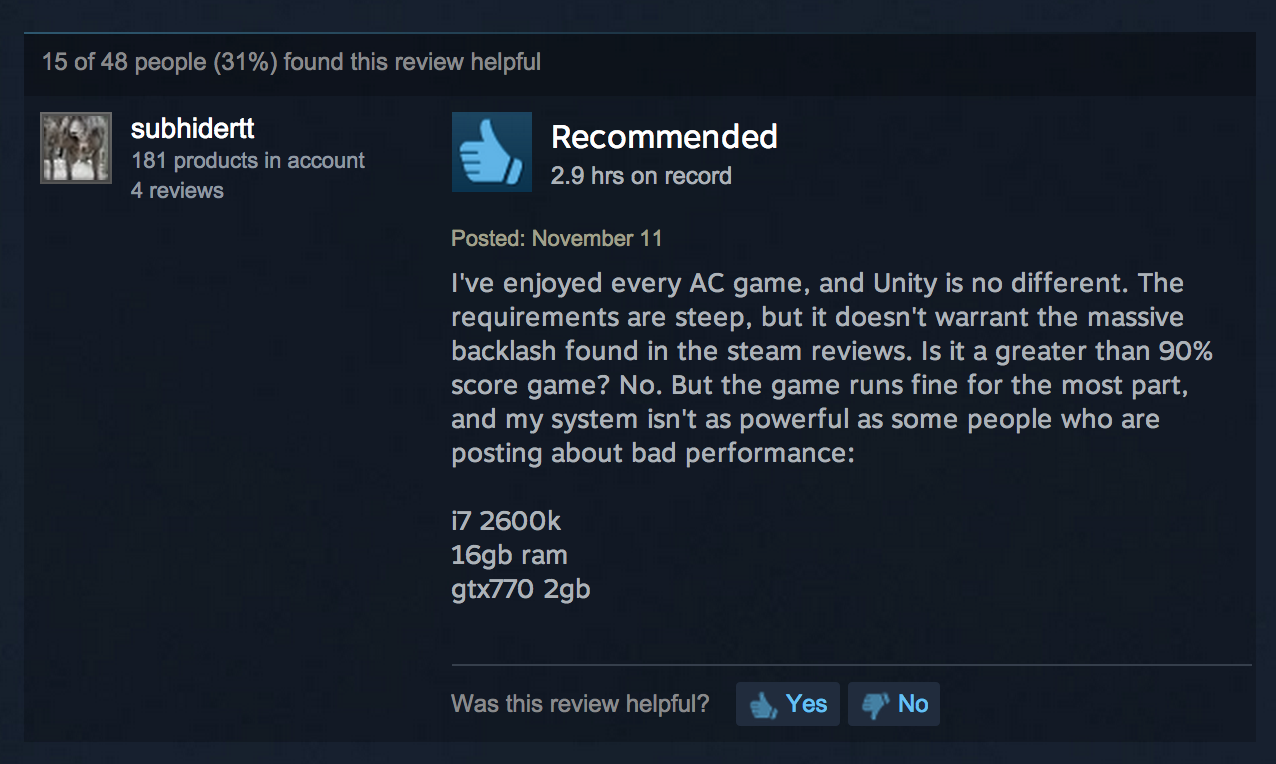Click the "Recommended" review heading
This screenshot has width=1276, height=764.
(664, 137)
